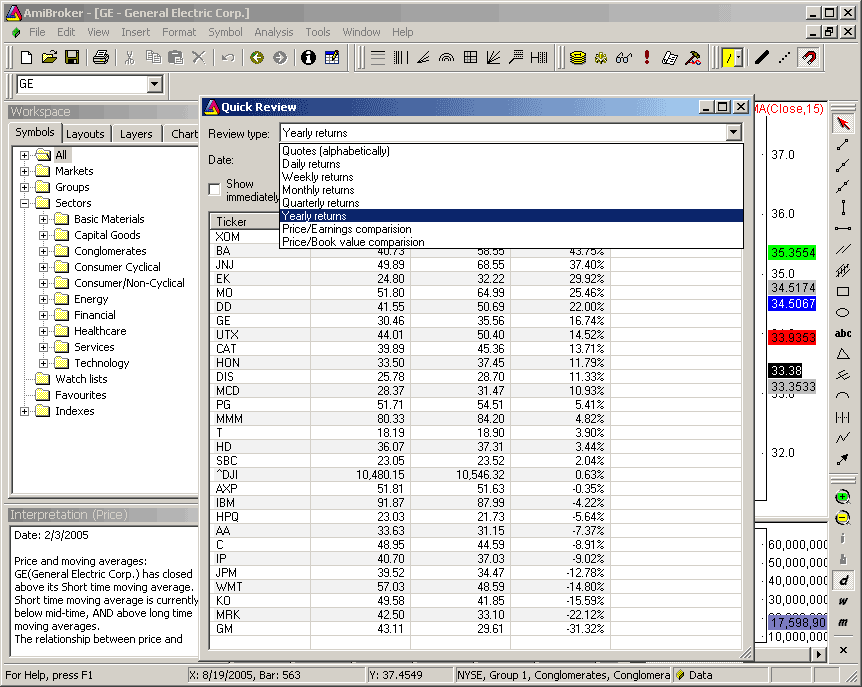Image resolution: width=862 pixels, height=687 pixels.
Task: Expand the Energy sector
Action: pyautogui.click(x=43, y=299)
